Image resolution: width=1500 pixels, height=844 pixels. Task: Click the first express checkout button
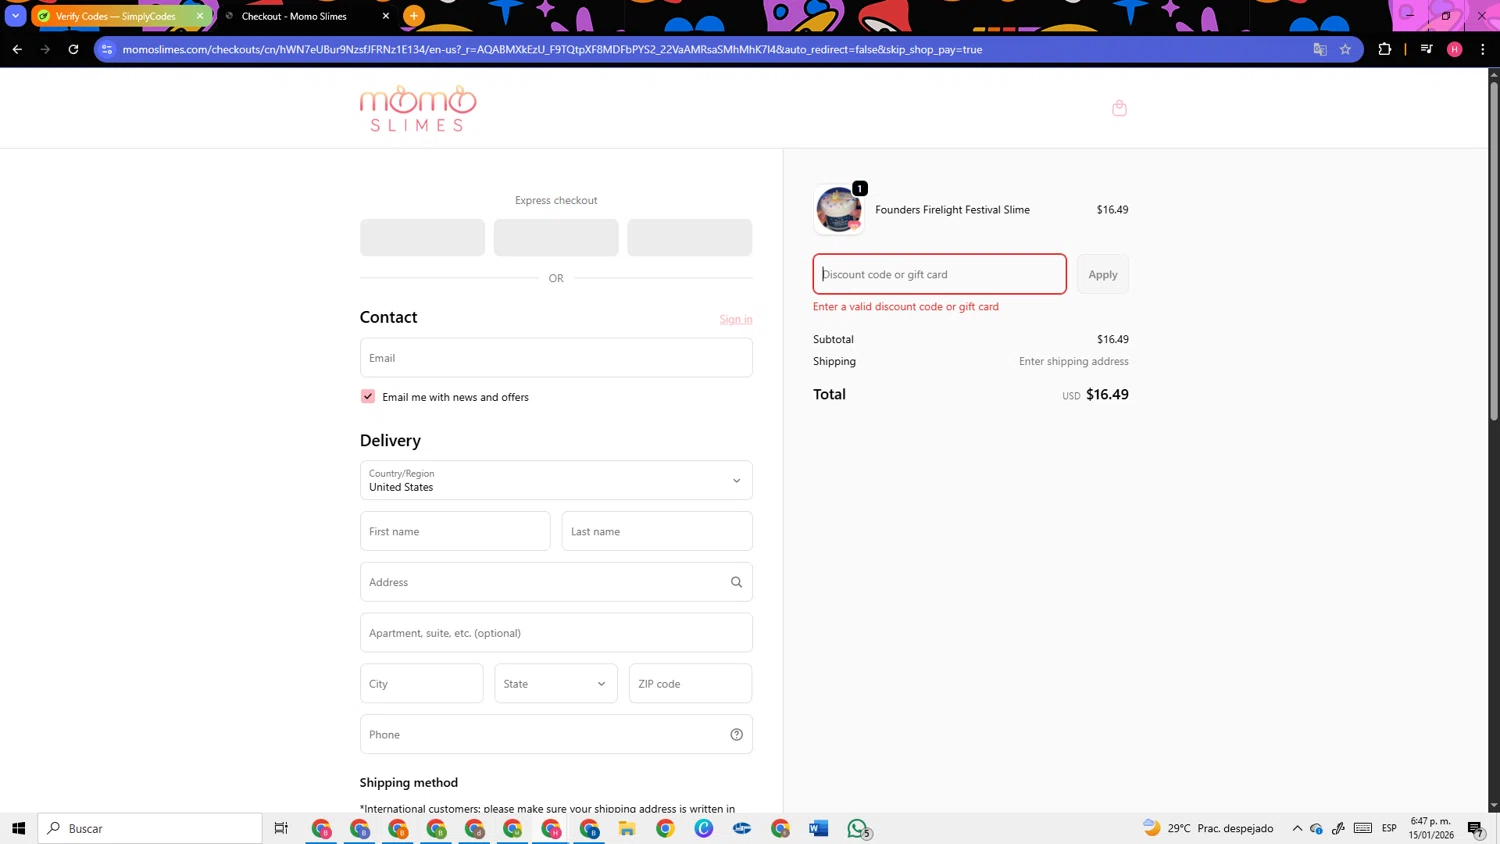[422, 237]
